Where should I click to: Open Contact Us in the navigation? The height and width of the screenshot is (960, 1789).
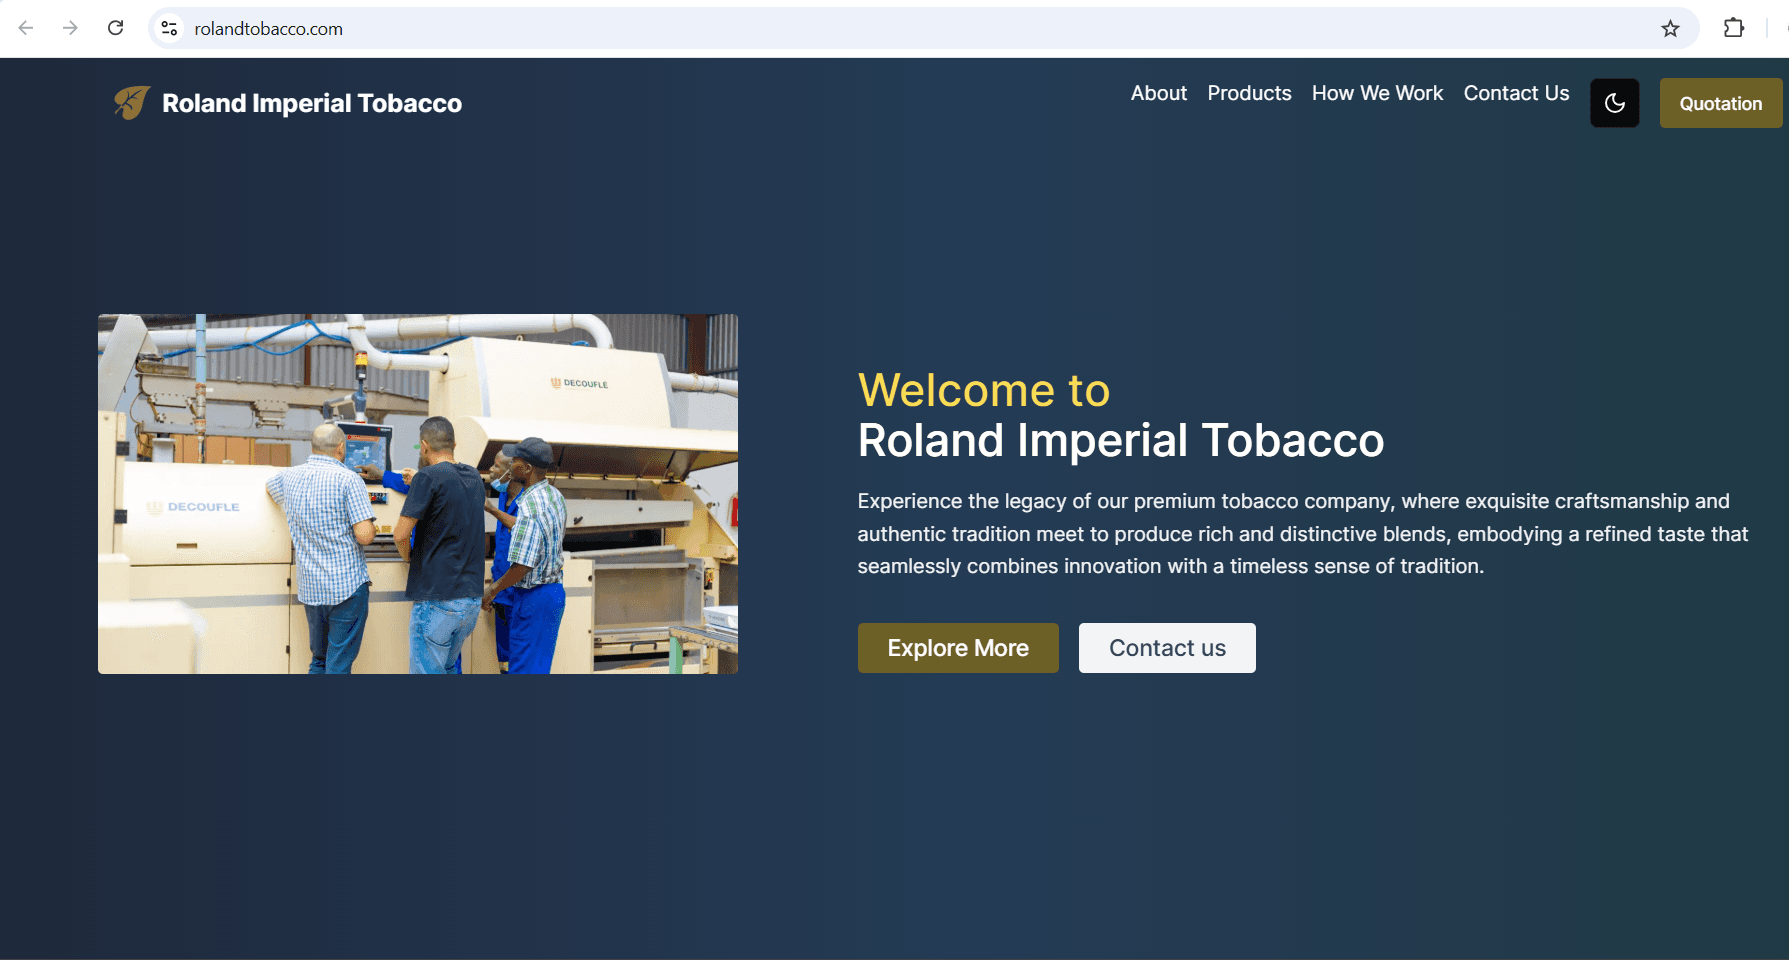(1516, 93)
